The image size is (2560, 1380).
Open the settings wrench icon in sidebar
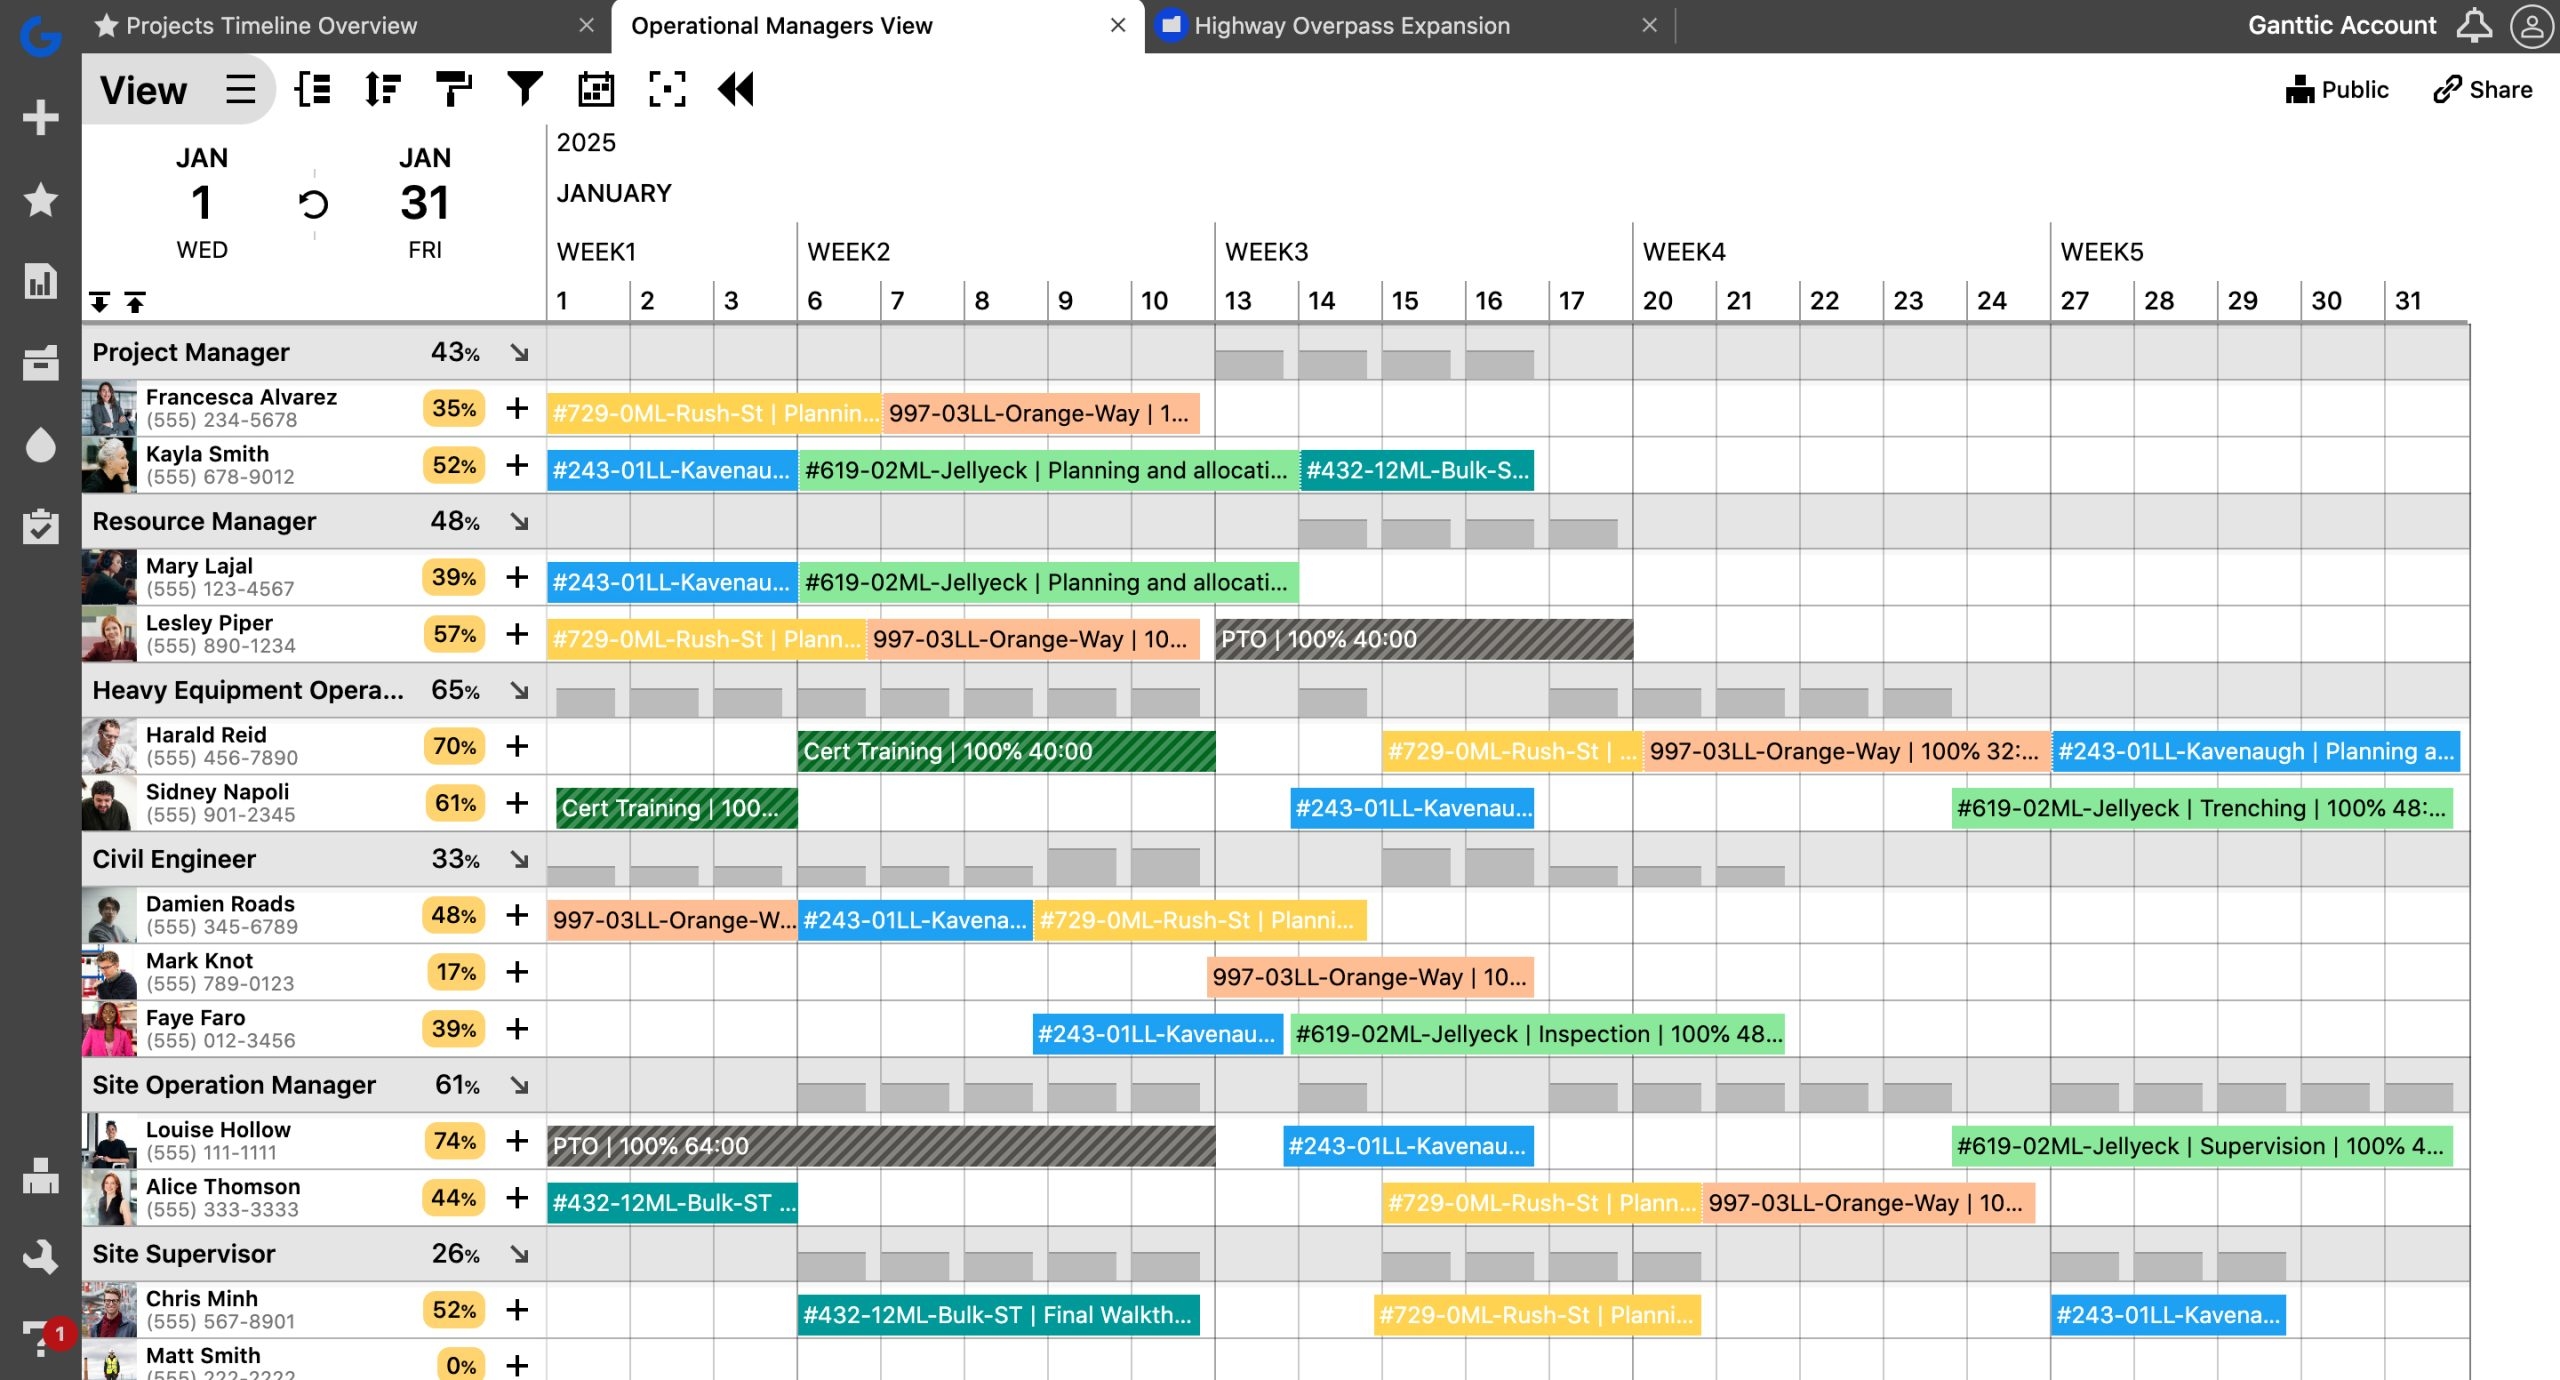[x=40, y=1257]
